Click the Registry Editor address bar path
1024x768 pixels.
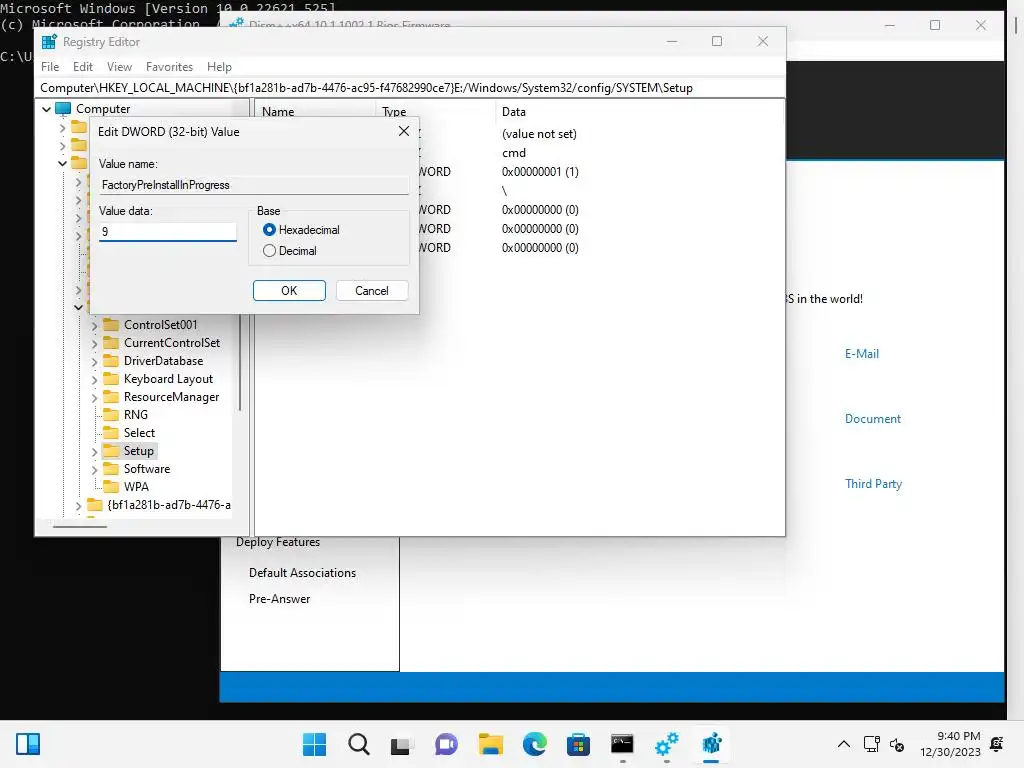click(409, 88)
